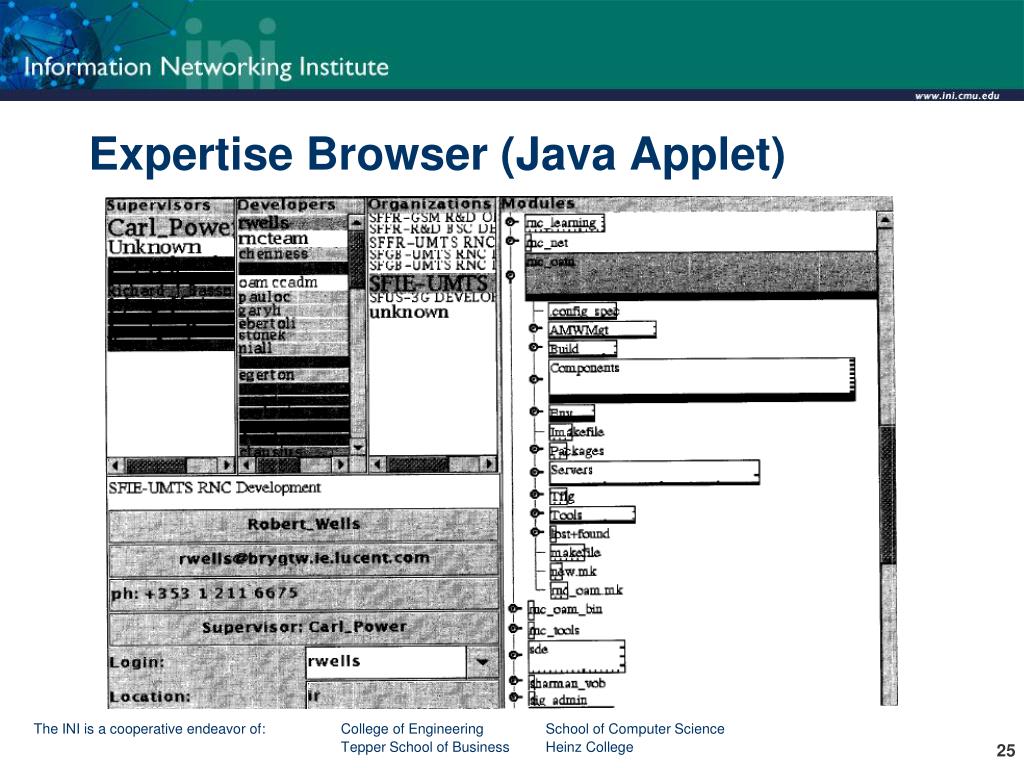Click the www.ini.cmu.edu address
The image size is (1024, 768).
click(957, 95)
